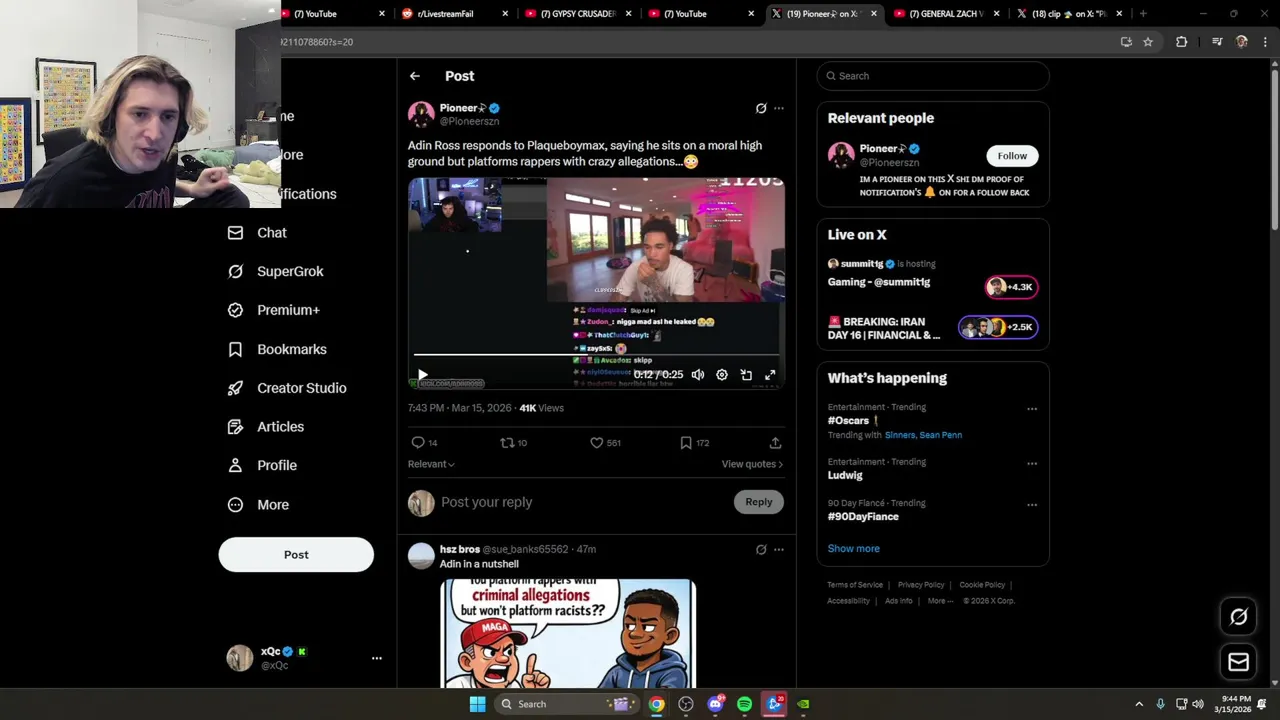Play the Adin Ross video clip
This screenshot has height=720, width=1280.
tap(422, 375)
